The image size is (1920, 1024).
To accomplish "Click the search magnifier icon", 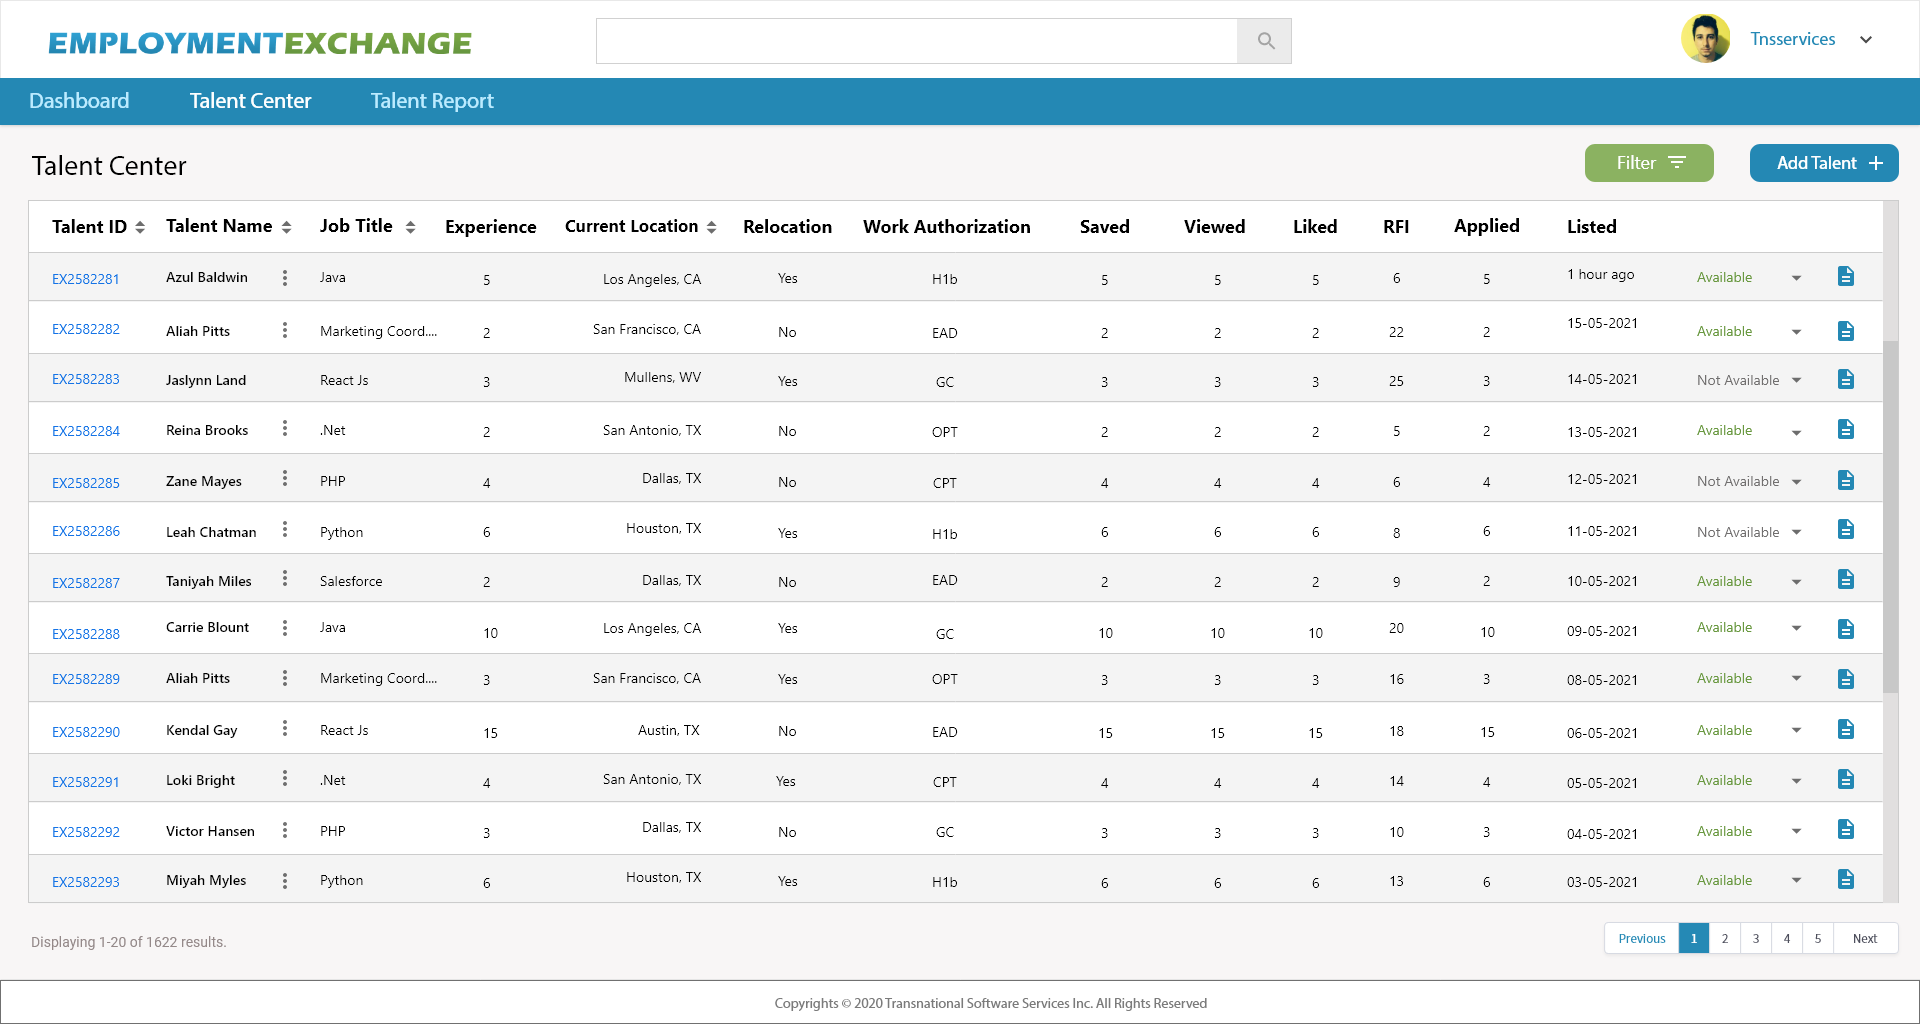I will [x=1264, y=41].
